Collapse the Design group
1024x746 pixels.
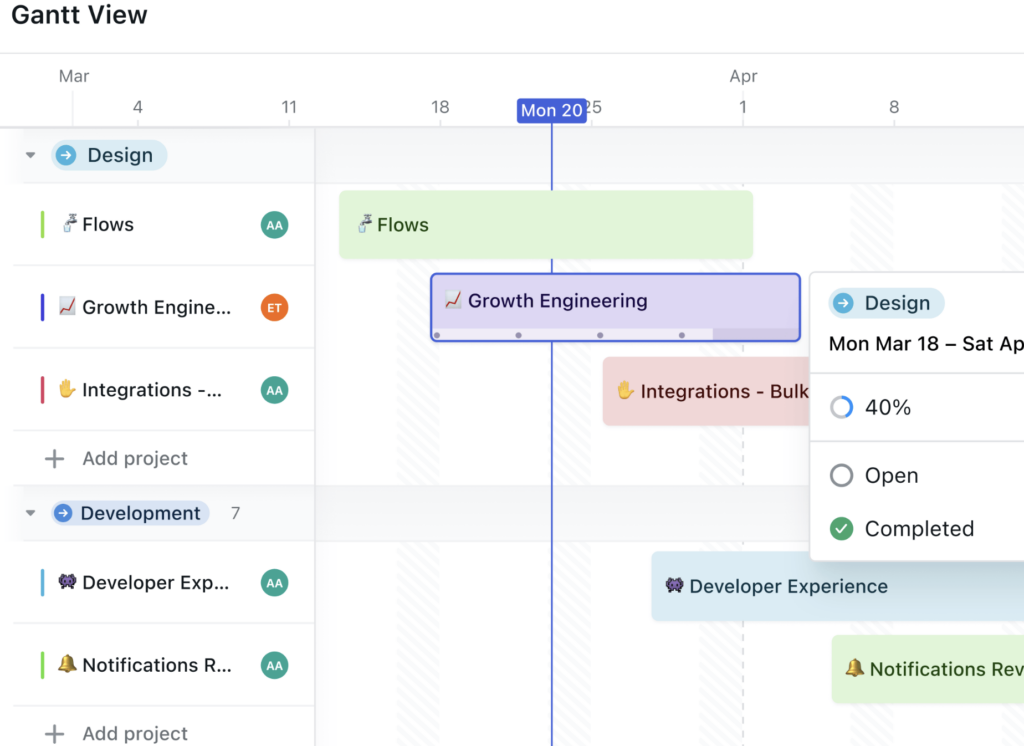tap(29, 155)
